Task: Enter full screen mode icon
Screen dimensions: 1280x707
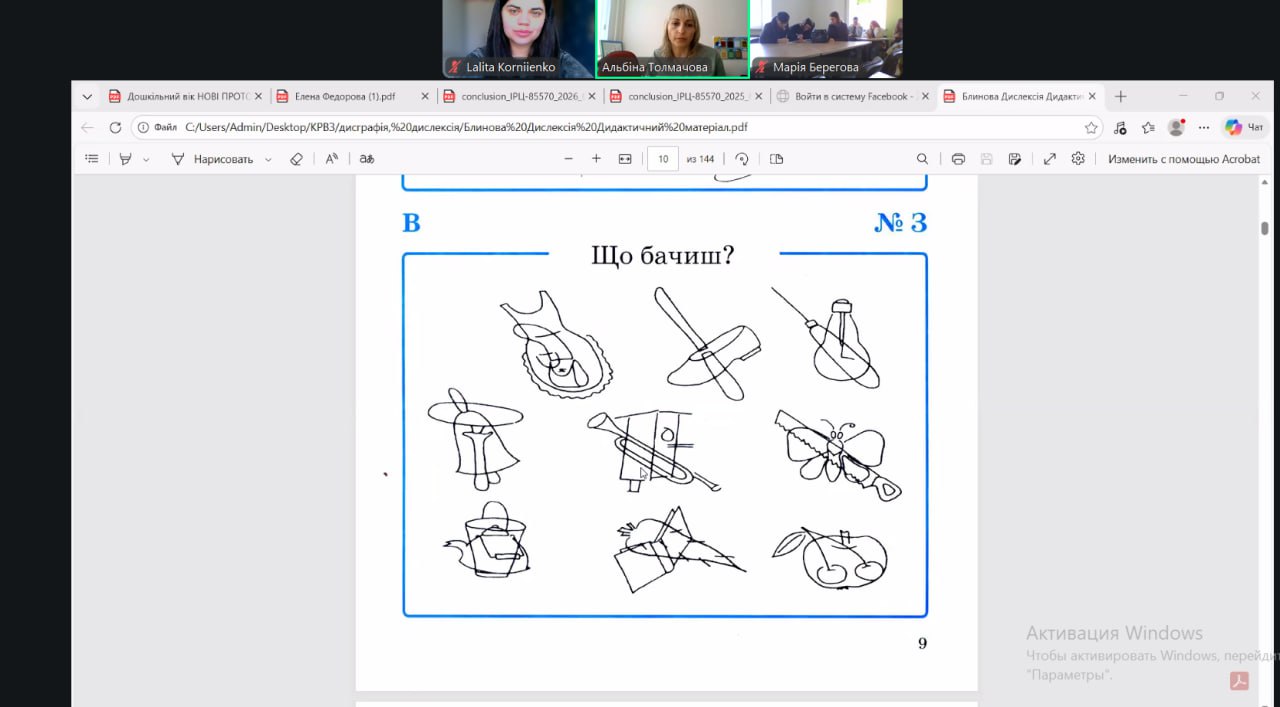Action: click(1050, 159)
